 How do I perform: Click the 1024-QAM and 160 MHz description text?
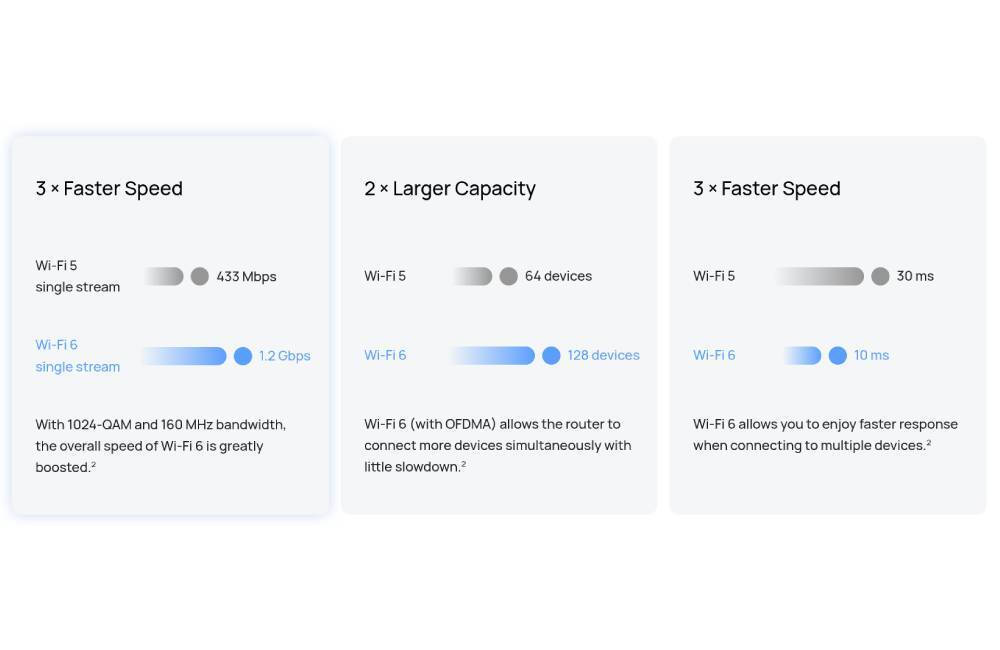pos(161,446)
